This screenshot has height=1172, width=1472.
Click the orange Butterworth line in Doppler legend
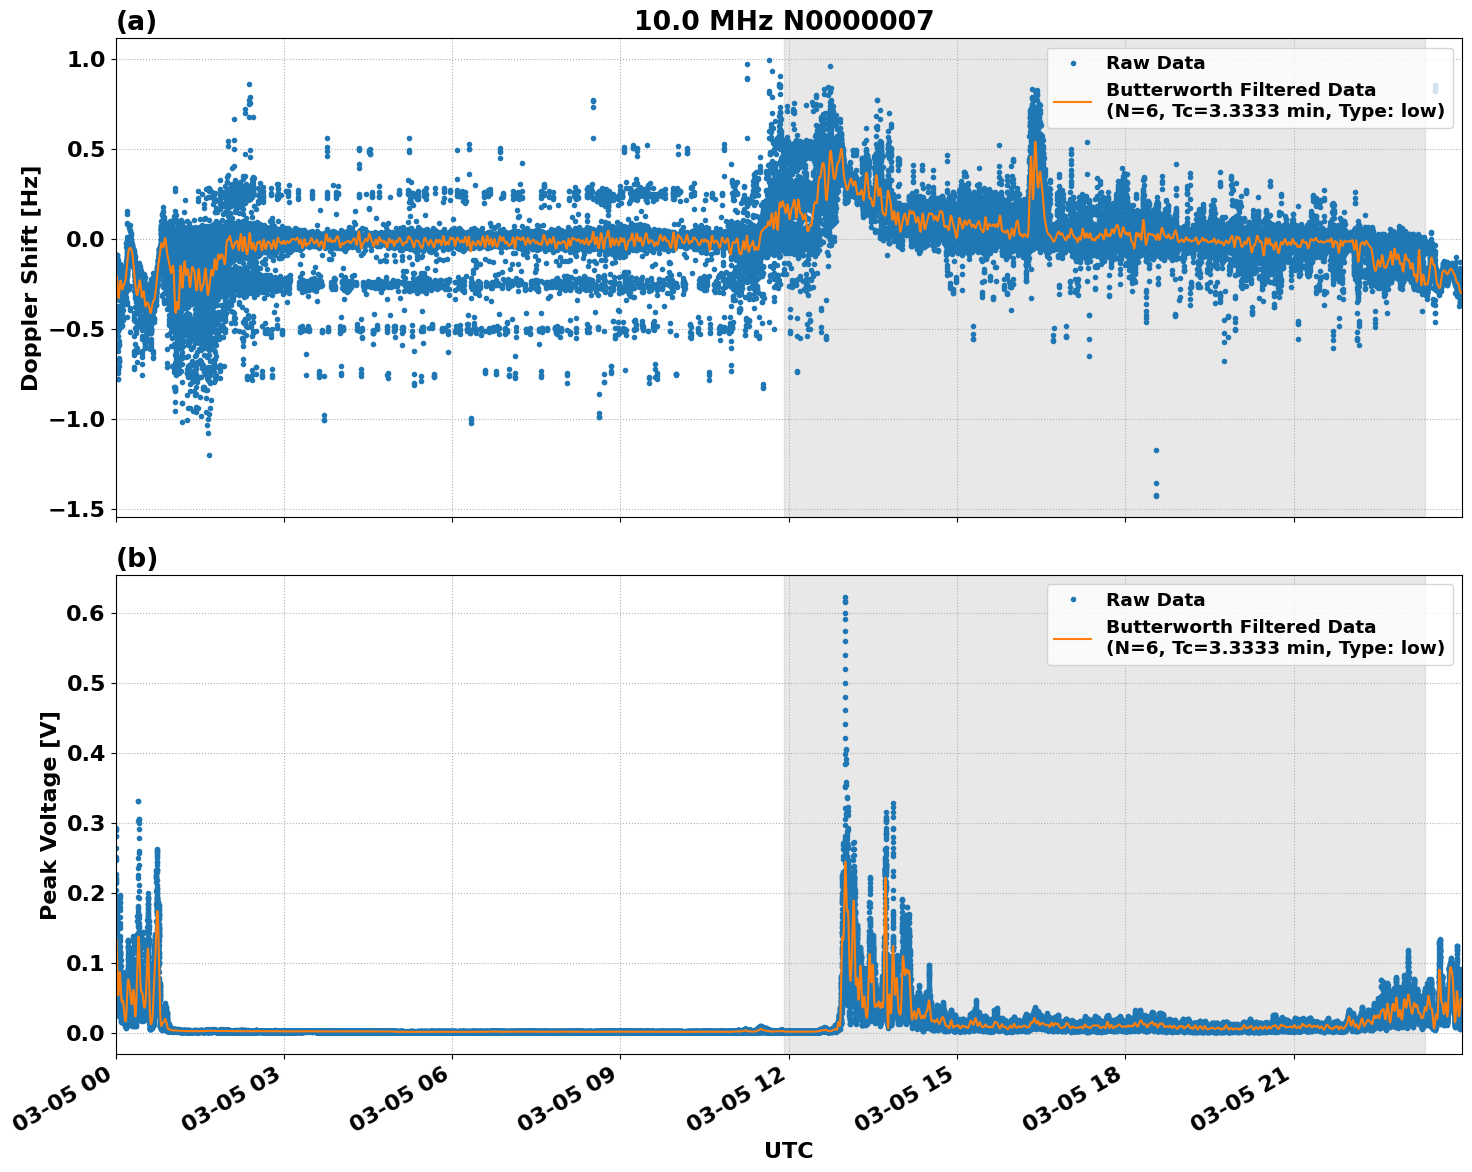1073,101
